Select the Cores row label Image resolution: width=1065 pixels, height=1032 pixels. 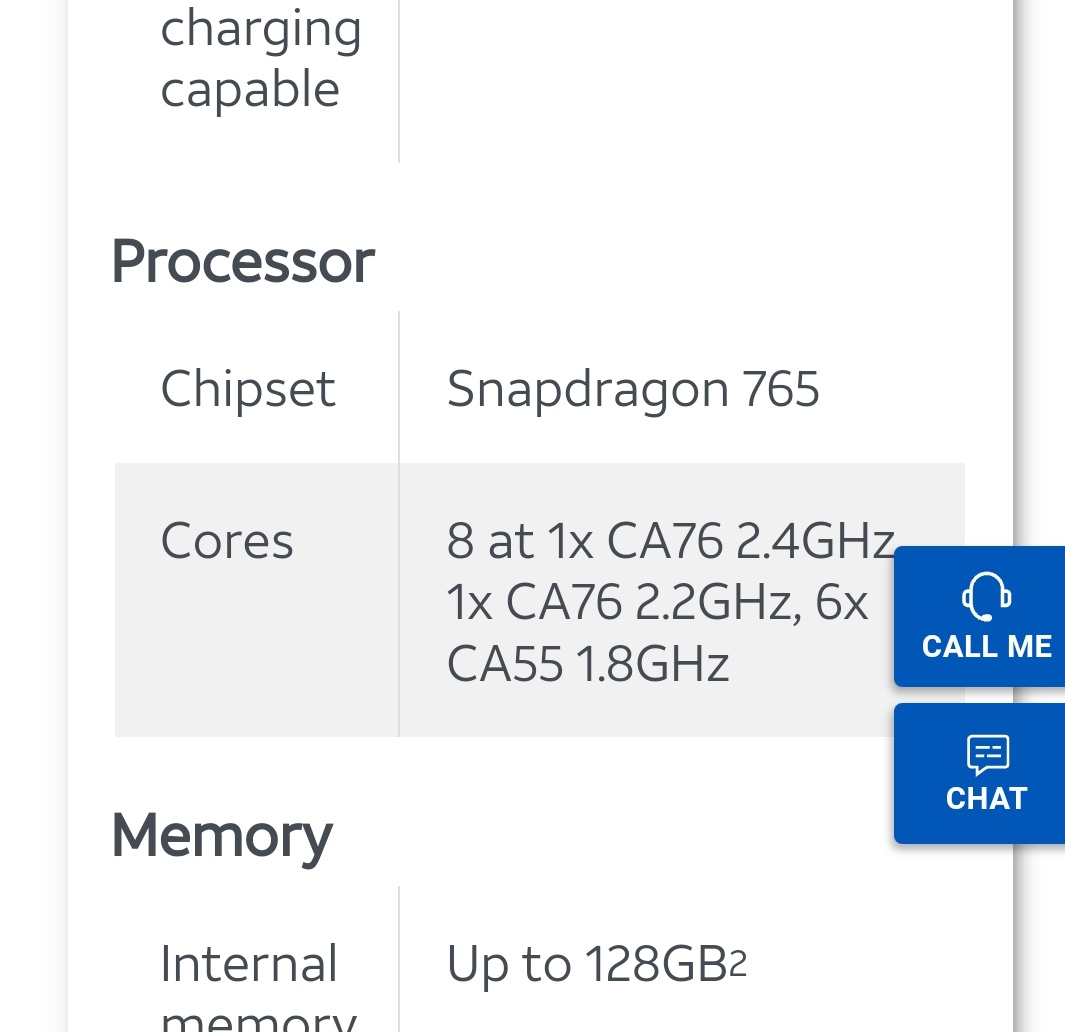tap(227, 542)
